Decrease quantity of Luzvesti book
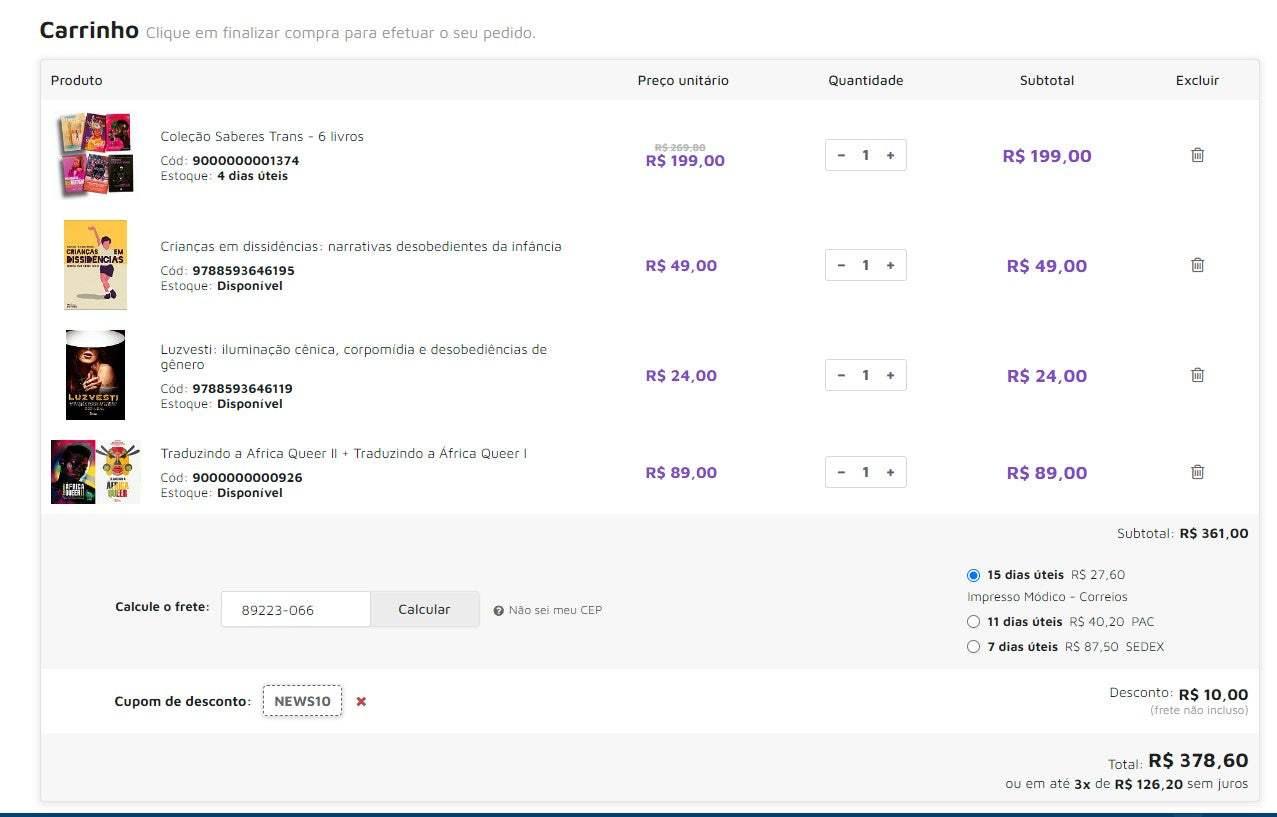Screen dimensions: 1277x817 [x=841, y=375]
